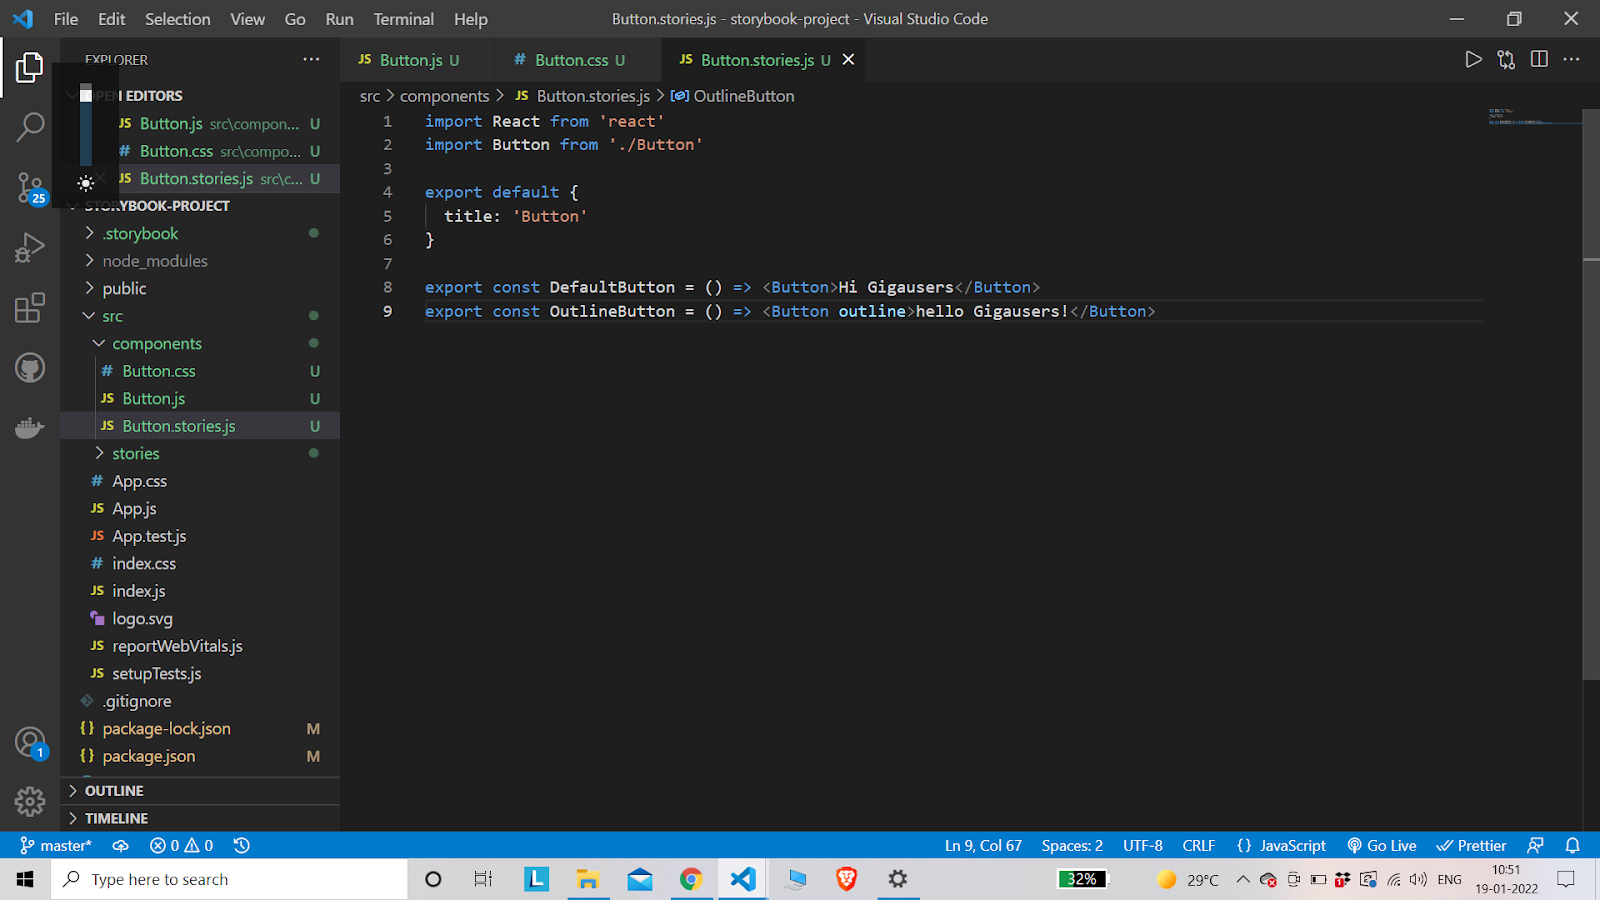Screen dimensions: 1600x900
Task: Expand the node_modules folder
Action: click(x=155, y=261)
